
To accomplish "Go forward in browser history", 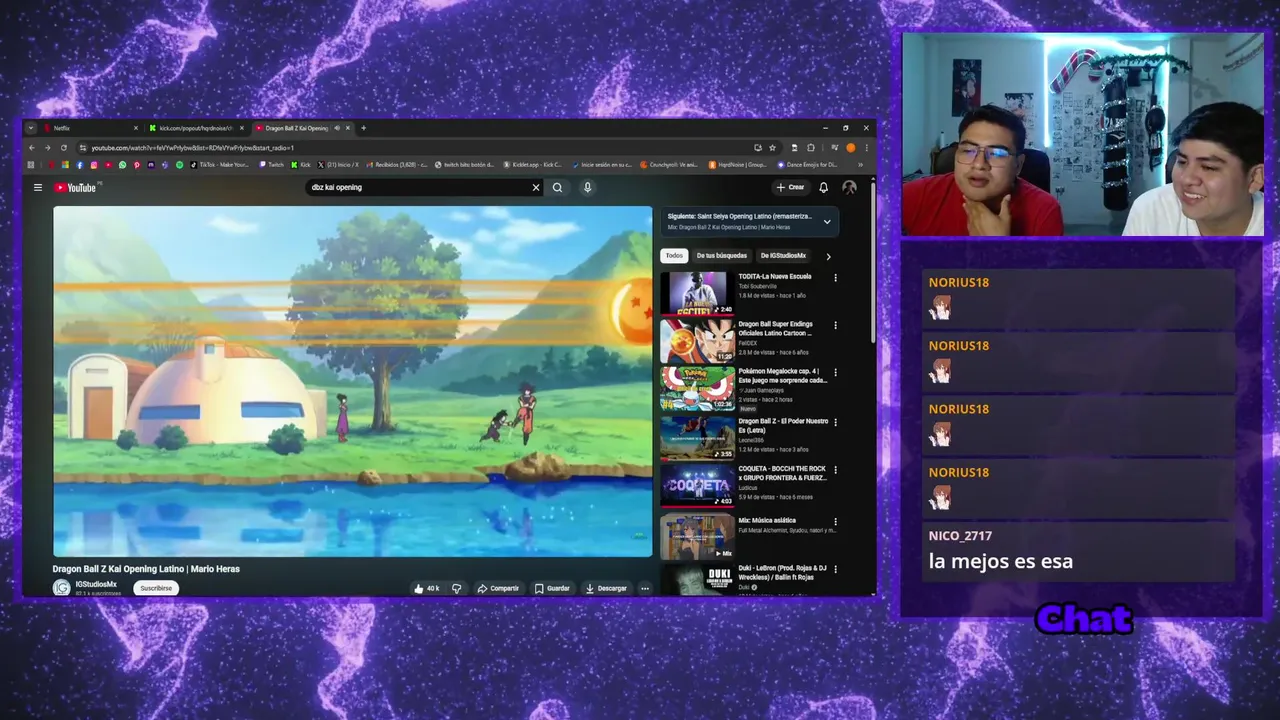I will (x=47, y=148).
